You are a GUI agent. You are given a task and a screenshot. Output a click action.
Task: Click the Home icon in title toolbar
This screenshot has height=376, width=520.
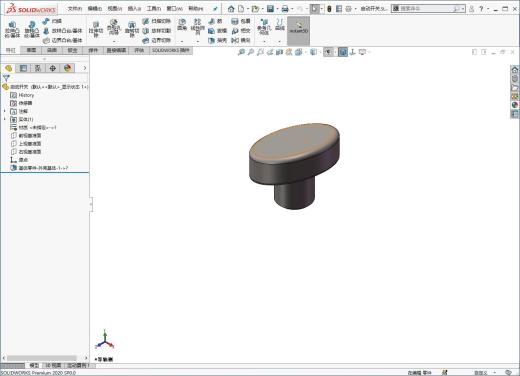231,9
